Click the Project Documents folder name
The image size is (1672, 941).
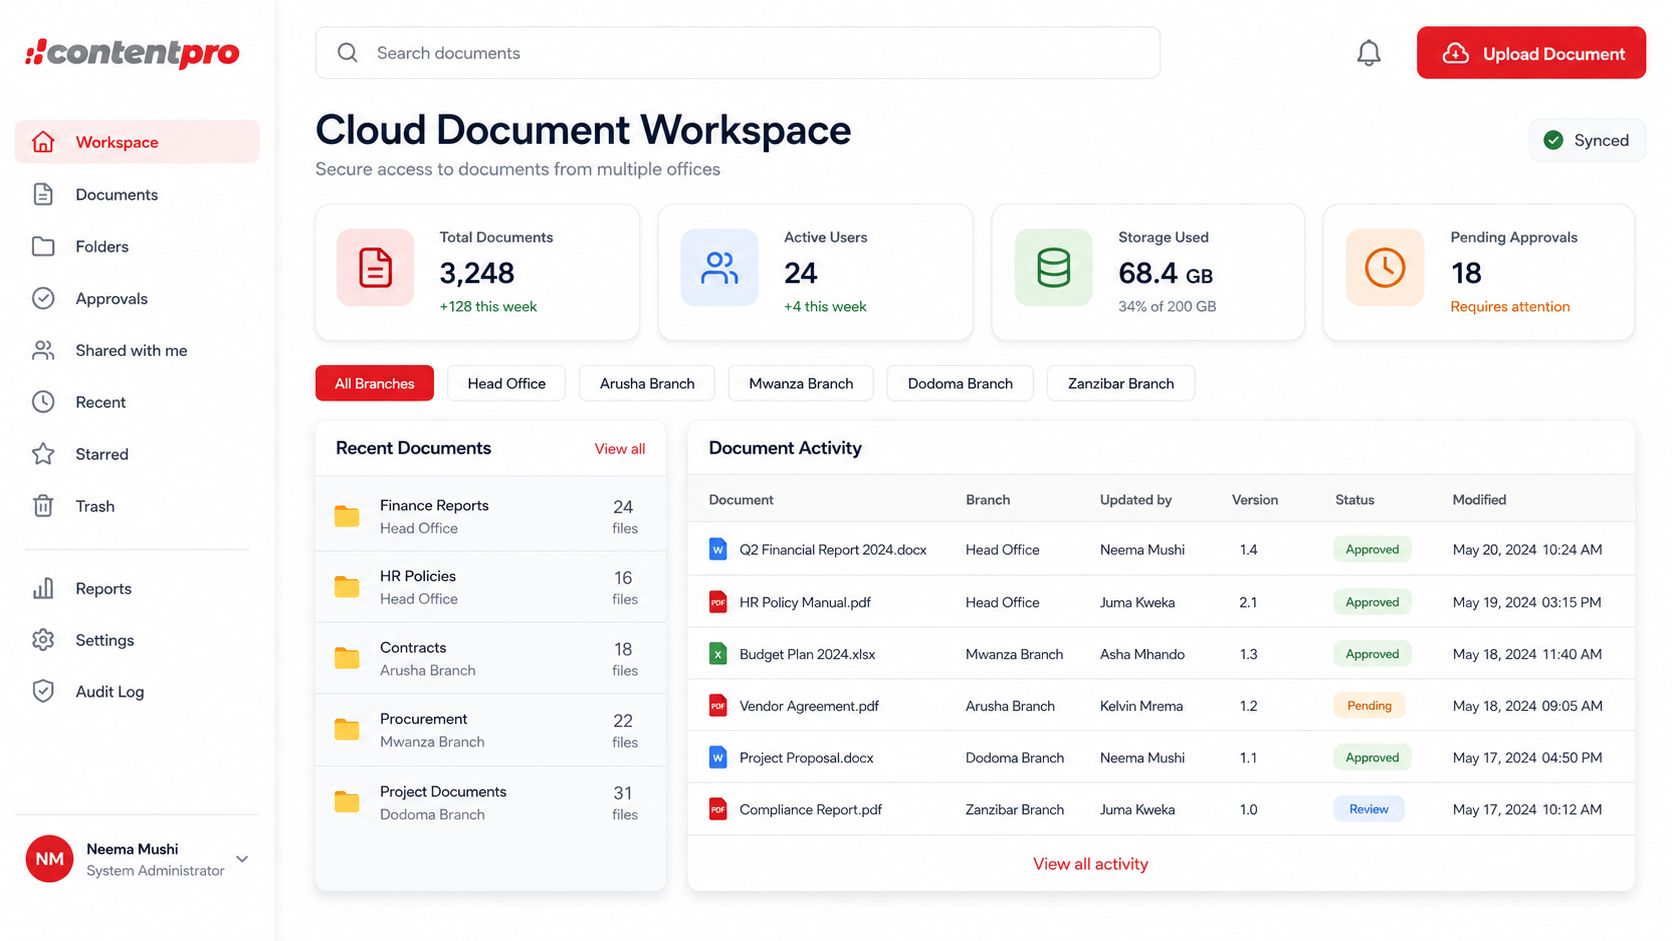[443, 792]
